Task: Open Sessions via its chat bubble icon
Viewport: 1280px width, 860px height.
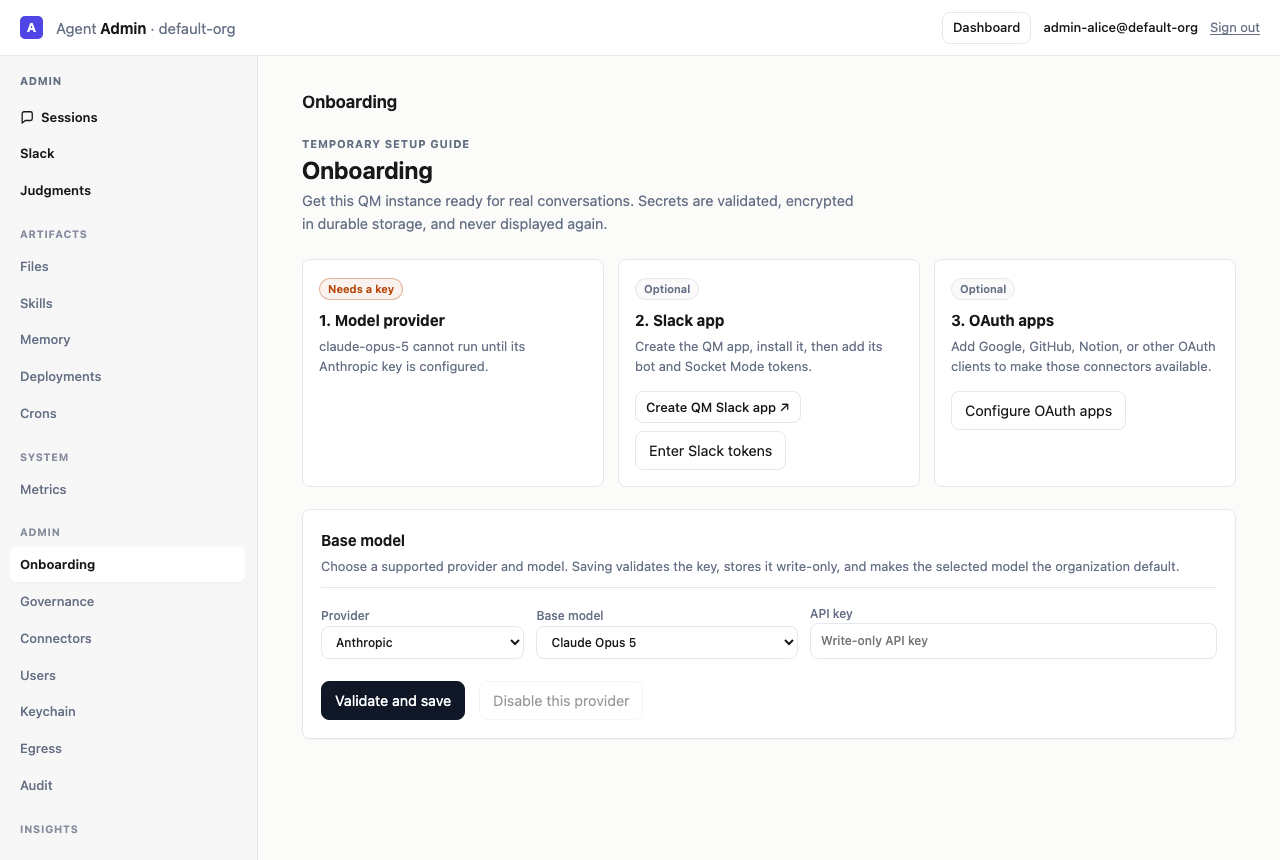Action: (x=27, y=117)
